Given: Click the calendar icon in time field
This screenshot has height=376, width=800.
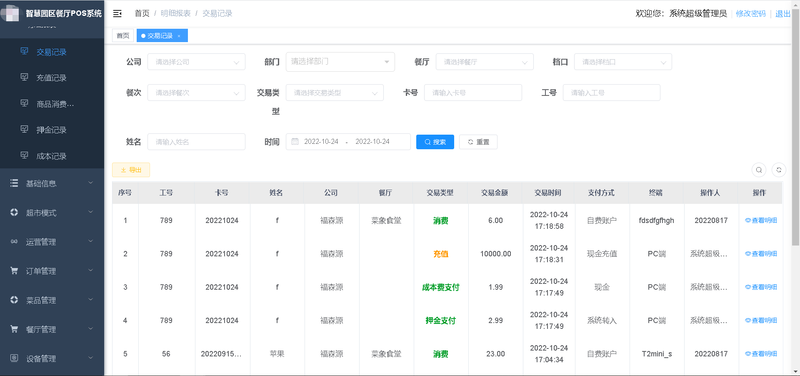Looking at the screenshot, I should 295,142.
